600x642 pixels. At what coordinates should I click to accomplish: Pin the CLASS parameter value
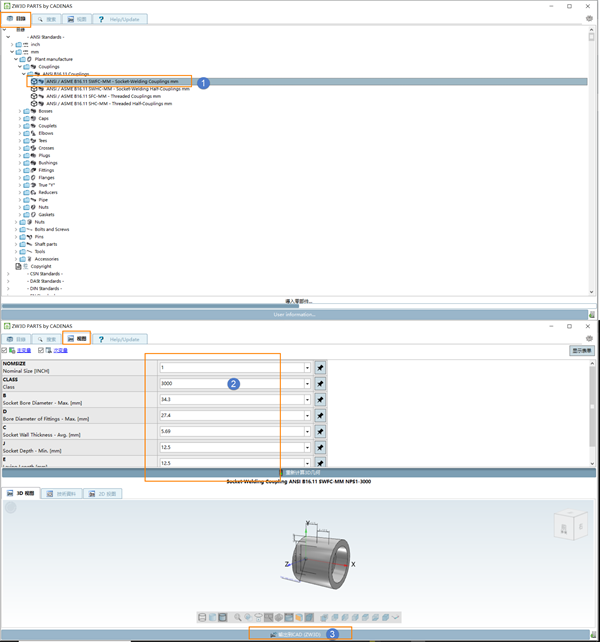coord(320,384)
